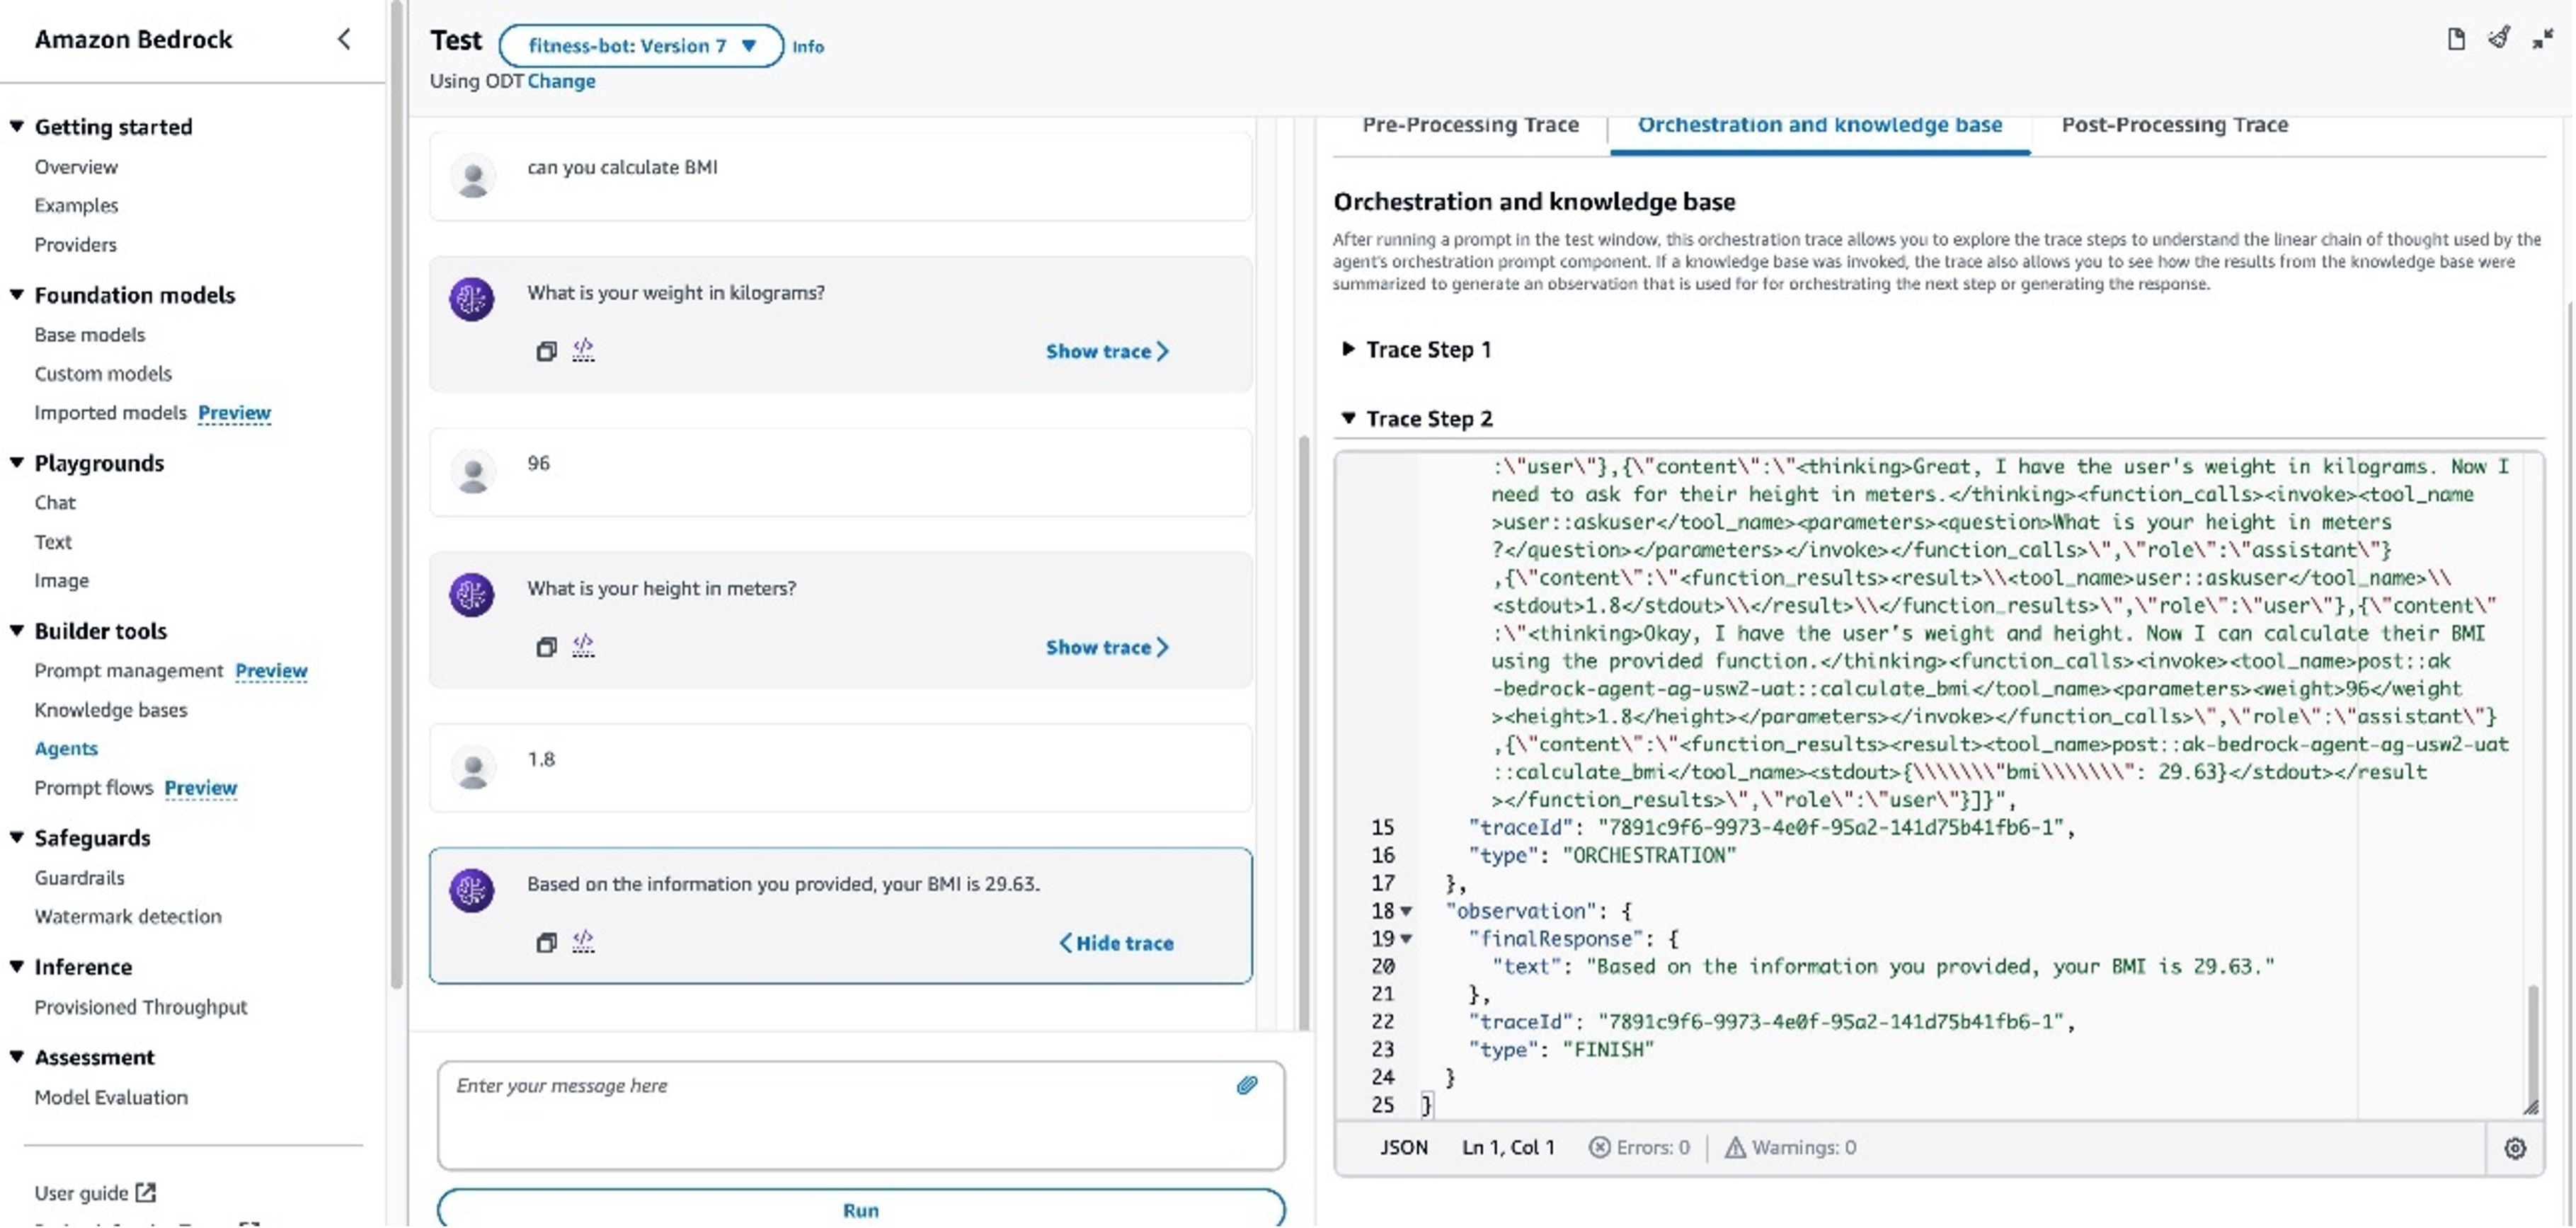The height and width of the screenshot is (1228, 2576).
Task: Expand Trace Step 1
Action: click(1348, 349)
